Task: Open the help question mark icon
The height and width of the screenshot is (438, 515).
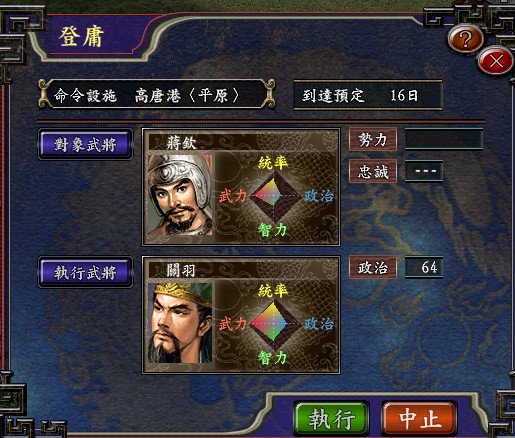Action: pyautogui.click(x=465, y=38)
